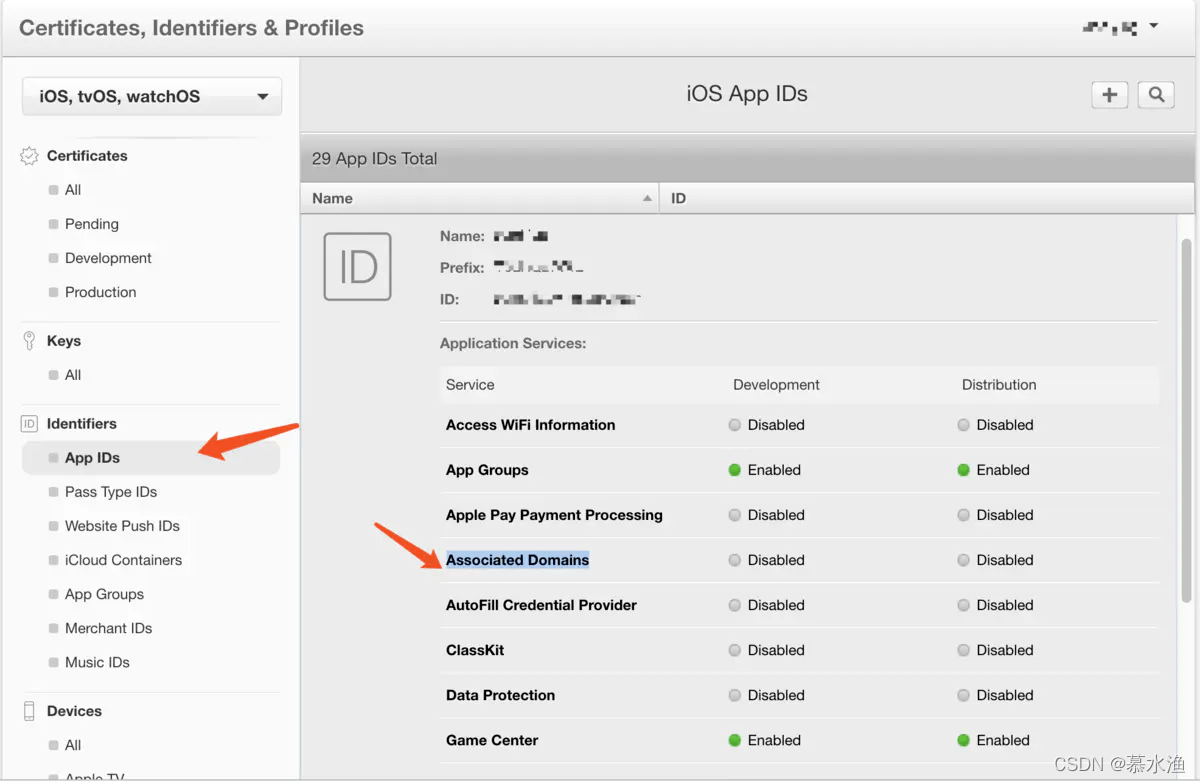This screenshot has height=783, width=1200.
Task: Select App IDs in sidebar
Action: (x=150, y=458)
